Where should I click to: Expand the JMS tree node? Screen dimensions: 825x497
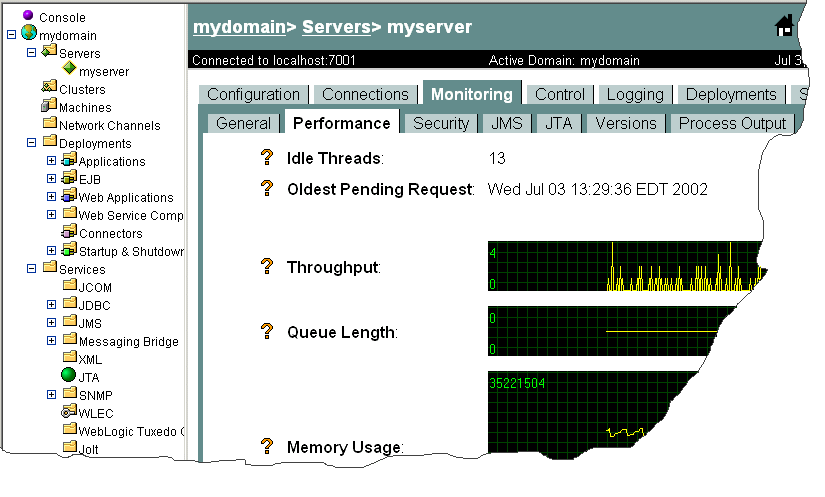pyautogui.click(x=51, y=322)
